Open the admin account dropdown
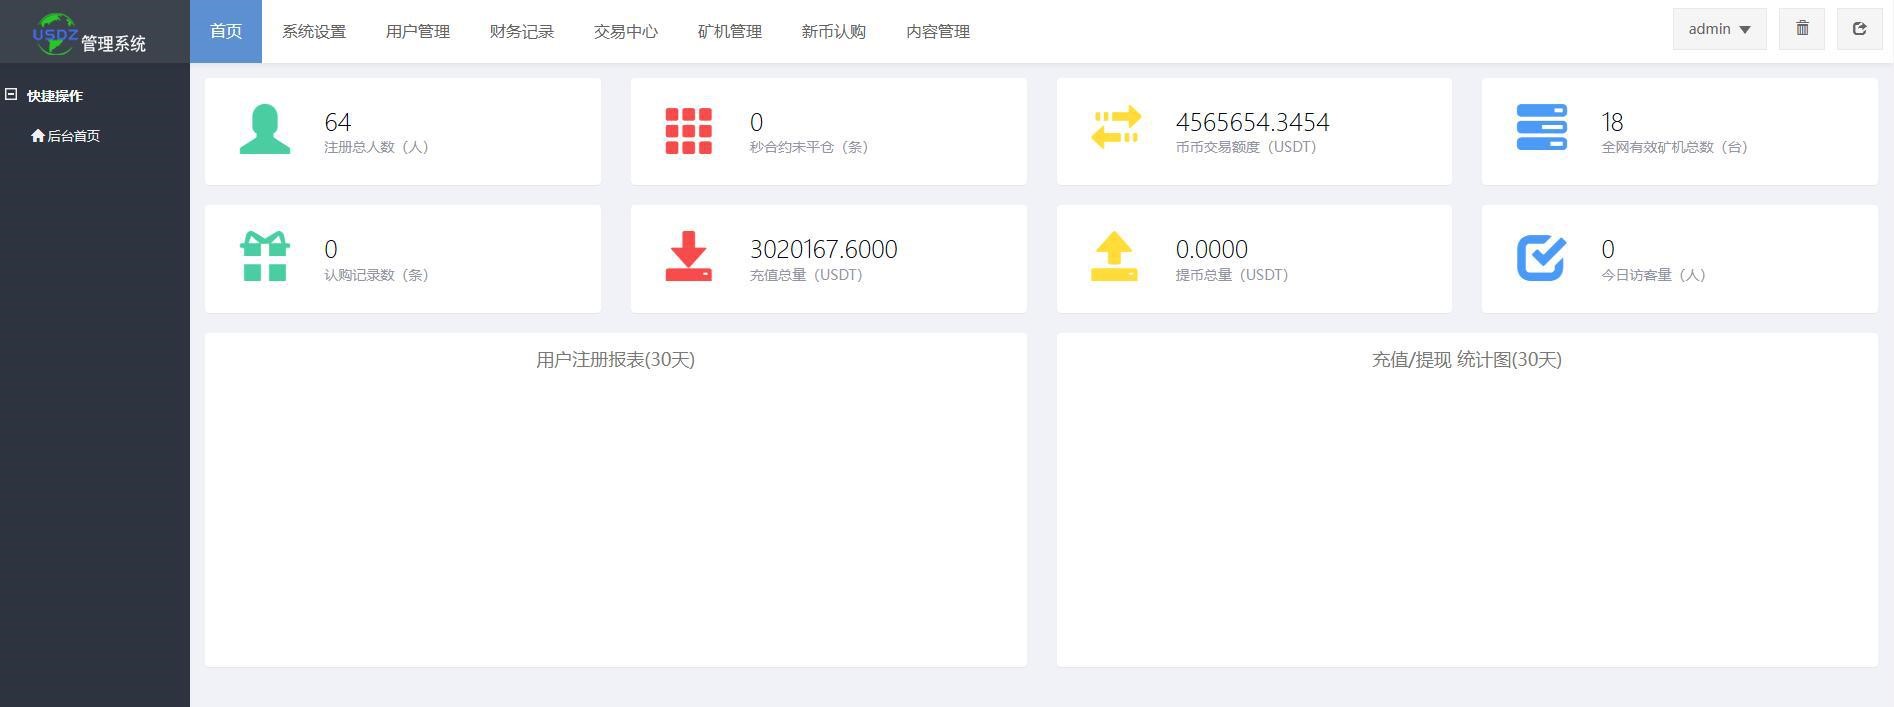1894x707 pixels. click(x=1719, y=29)
